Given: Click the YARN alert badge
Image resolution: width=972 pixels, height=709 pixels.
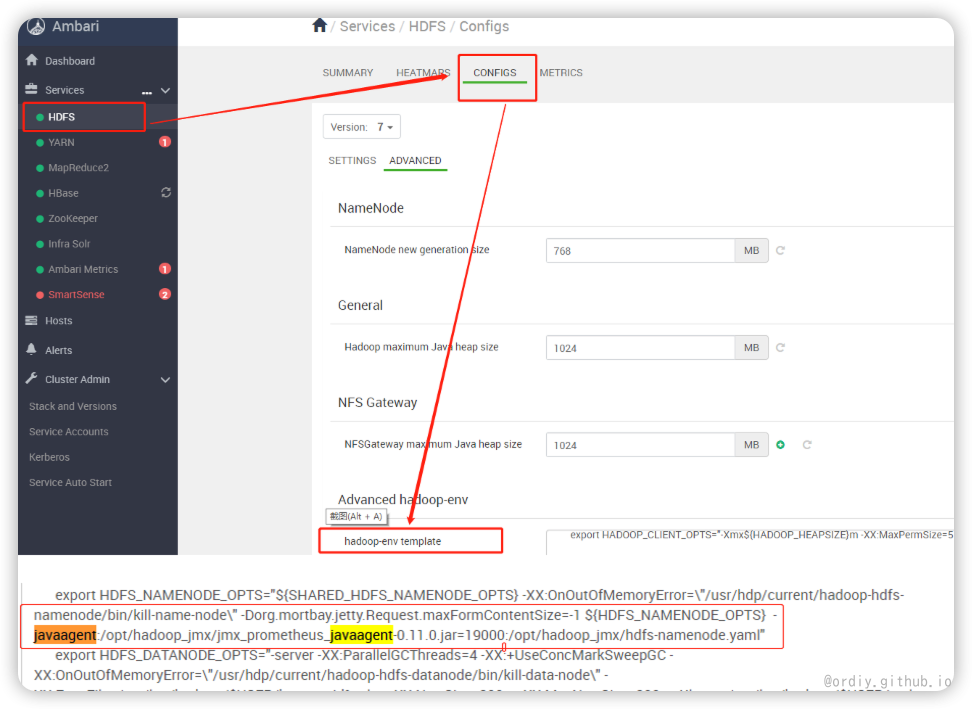Looking at the screenshot, I should (164, 142).
